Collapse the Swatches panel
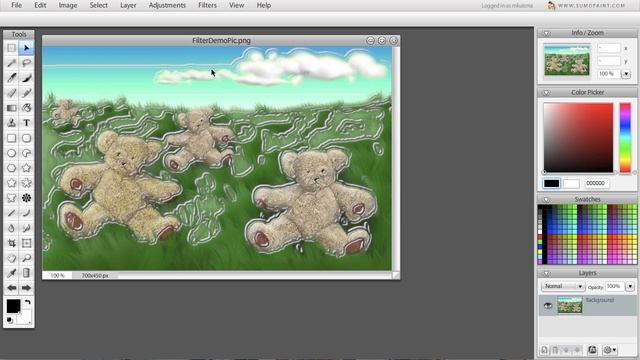 click(546, 200)
